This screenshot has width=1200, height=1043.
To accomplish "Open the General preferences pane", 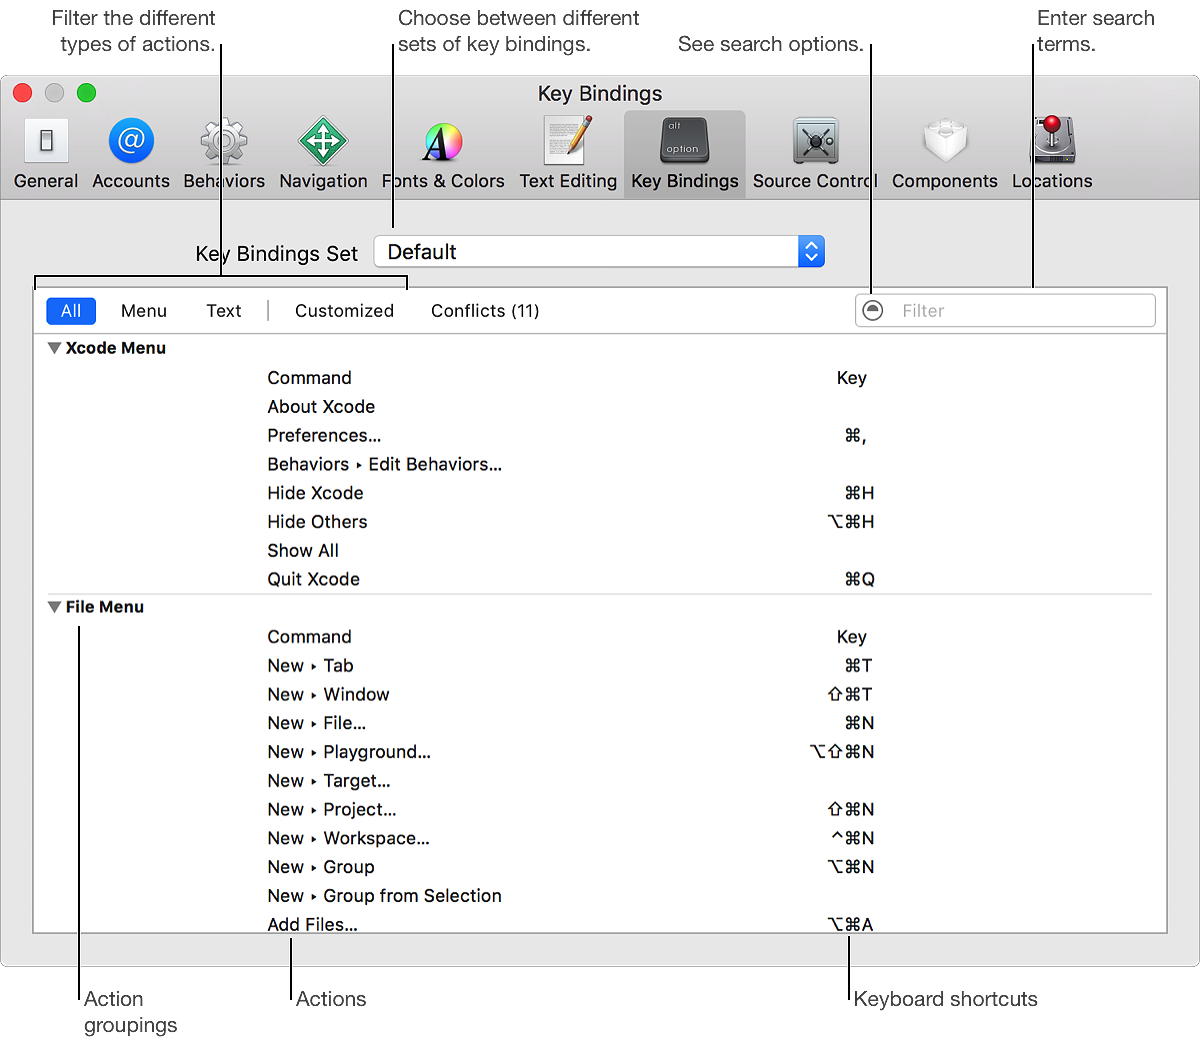I will 46,153.
